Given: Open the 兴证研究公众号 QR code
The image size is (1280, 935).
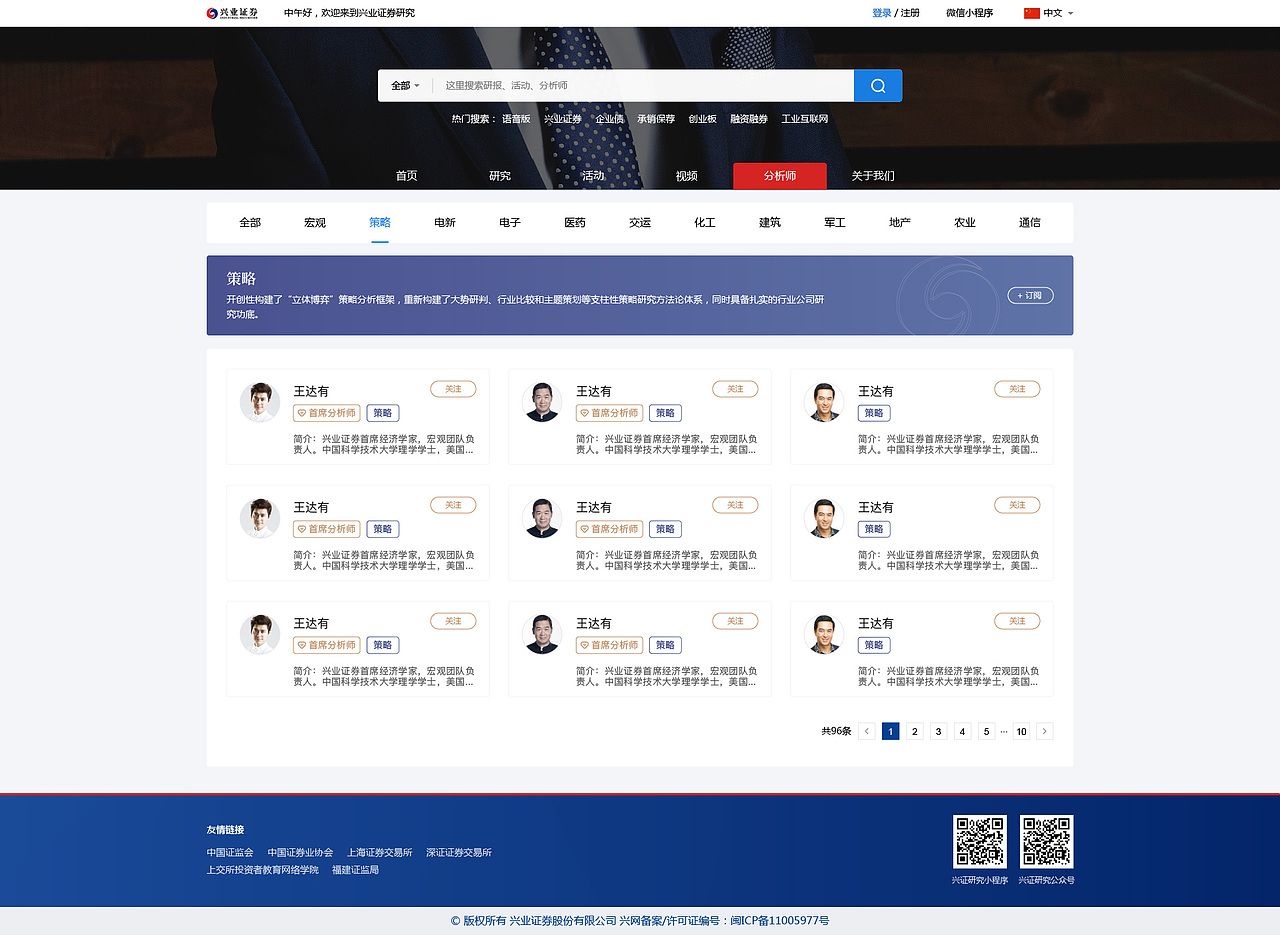Looking at the screenshot, I should pos(1046,841).
